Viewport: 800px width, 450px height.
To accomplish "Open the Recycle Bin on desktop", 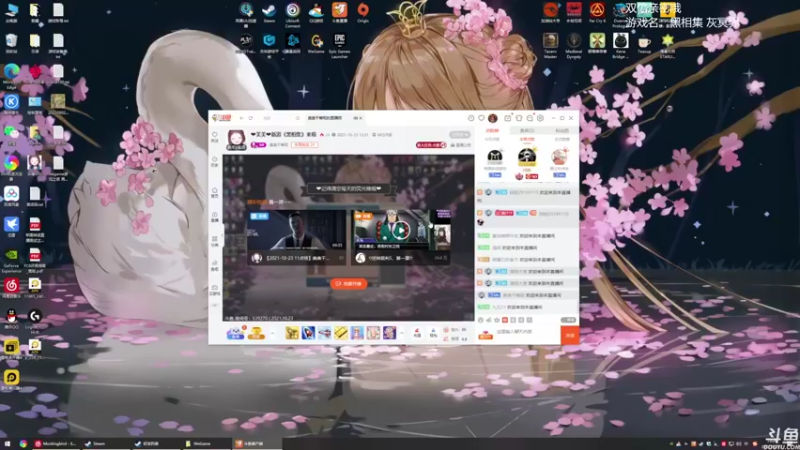I will (11, 43).
